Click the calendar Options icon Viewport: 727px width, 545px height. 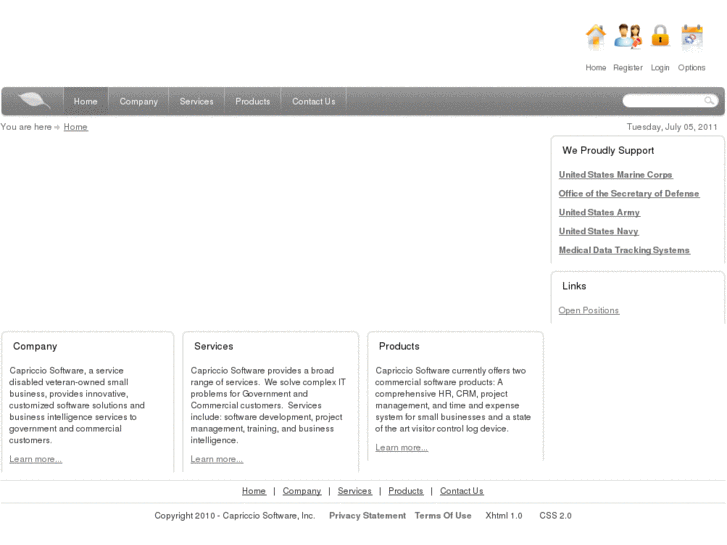(692, 38)
